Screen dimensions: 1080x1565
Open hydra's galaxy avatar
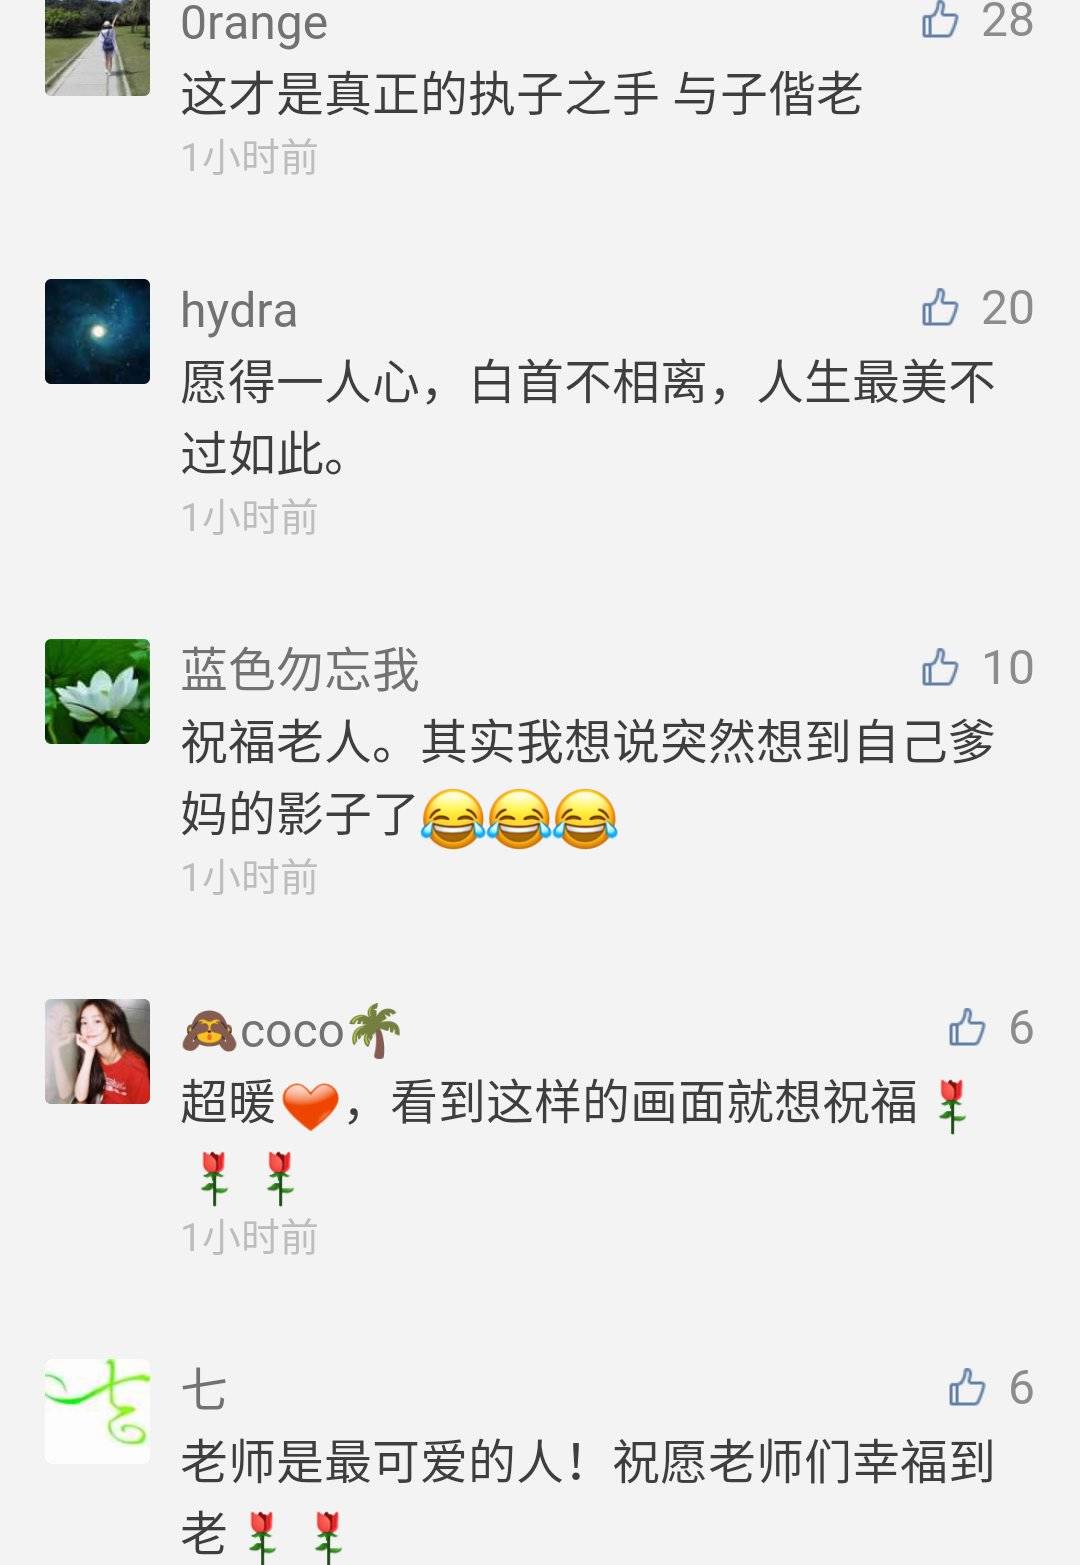(x=97, y=331)
